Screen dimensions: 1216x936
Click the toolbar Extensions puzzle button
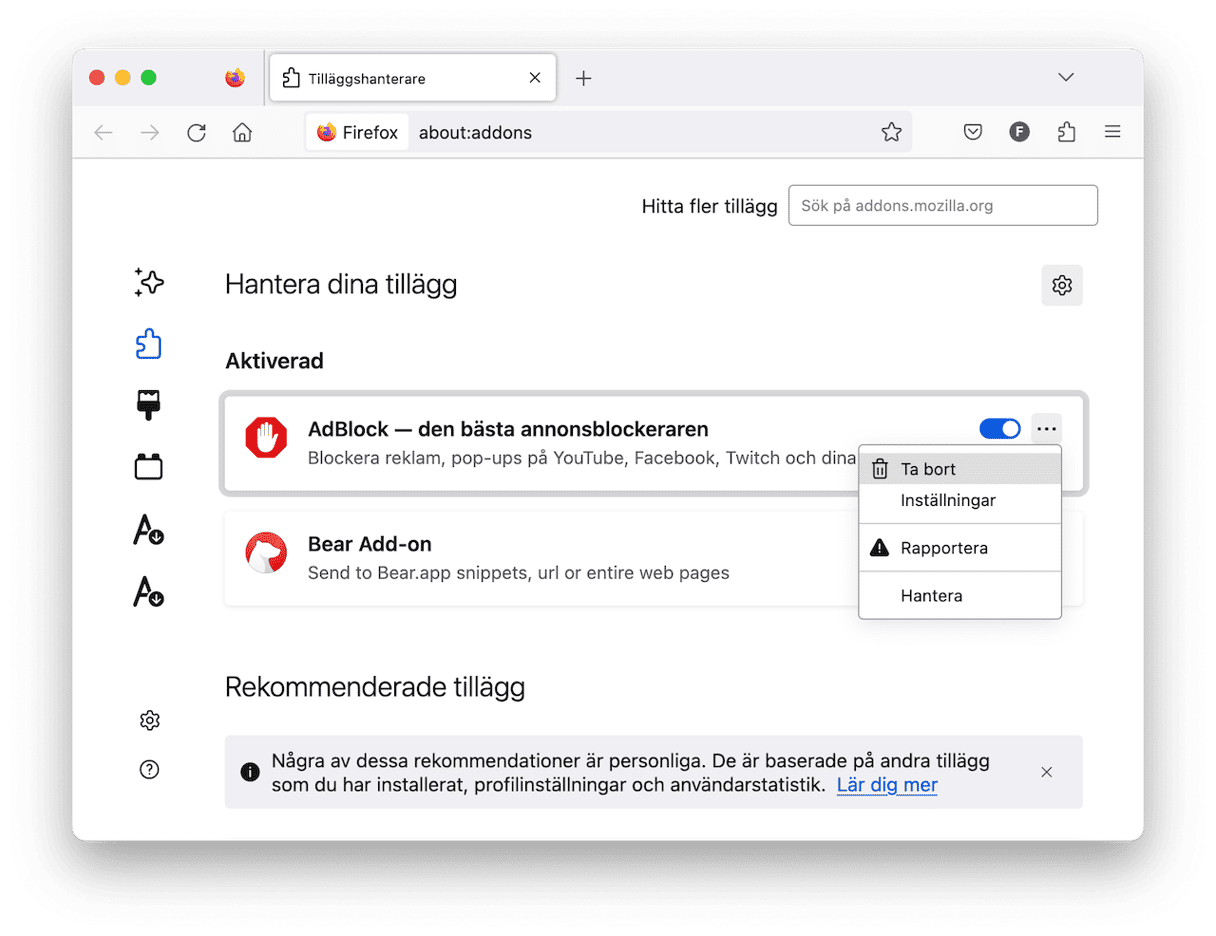tap(1066, 132)
